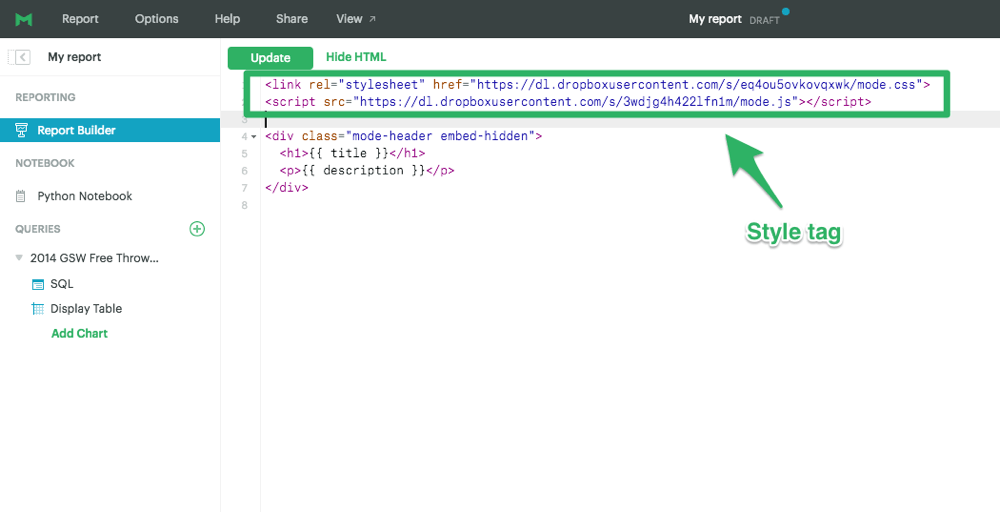The width and height of the screenshot is (1000, 512).
Task: Click the Hide HTML link
Action: (x=356, y=57)
